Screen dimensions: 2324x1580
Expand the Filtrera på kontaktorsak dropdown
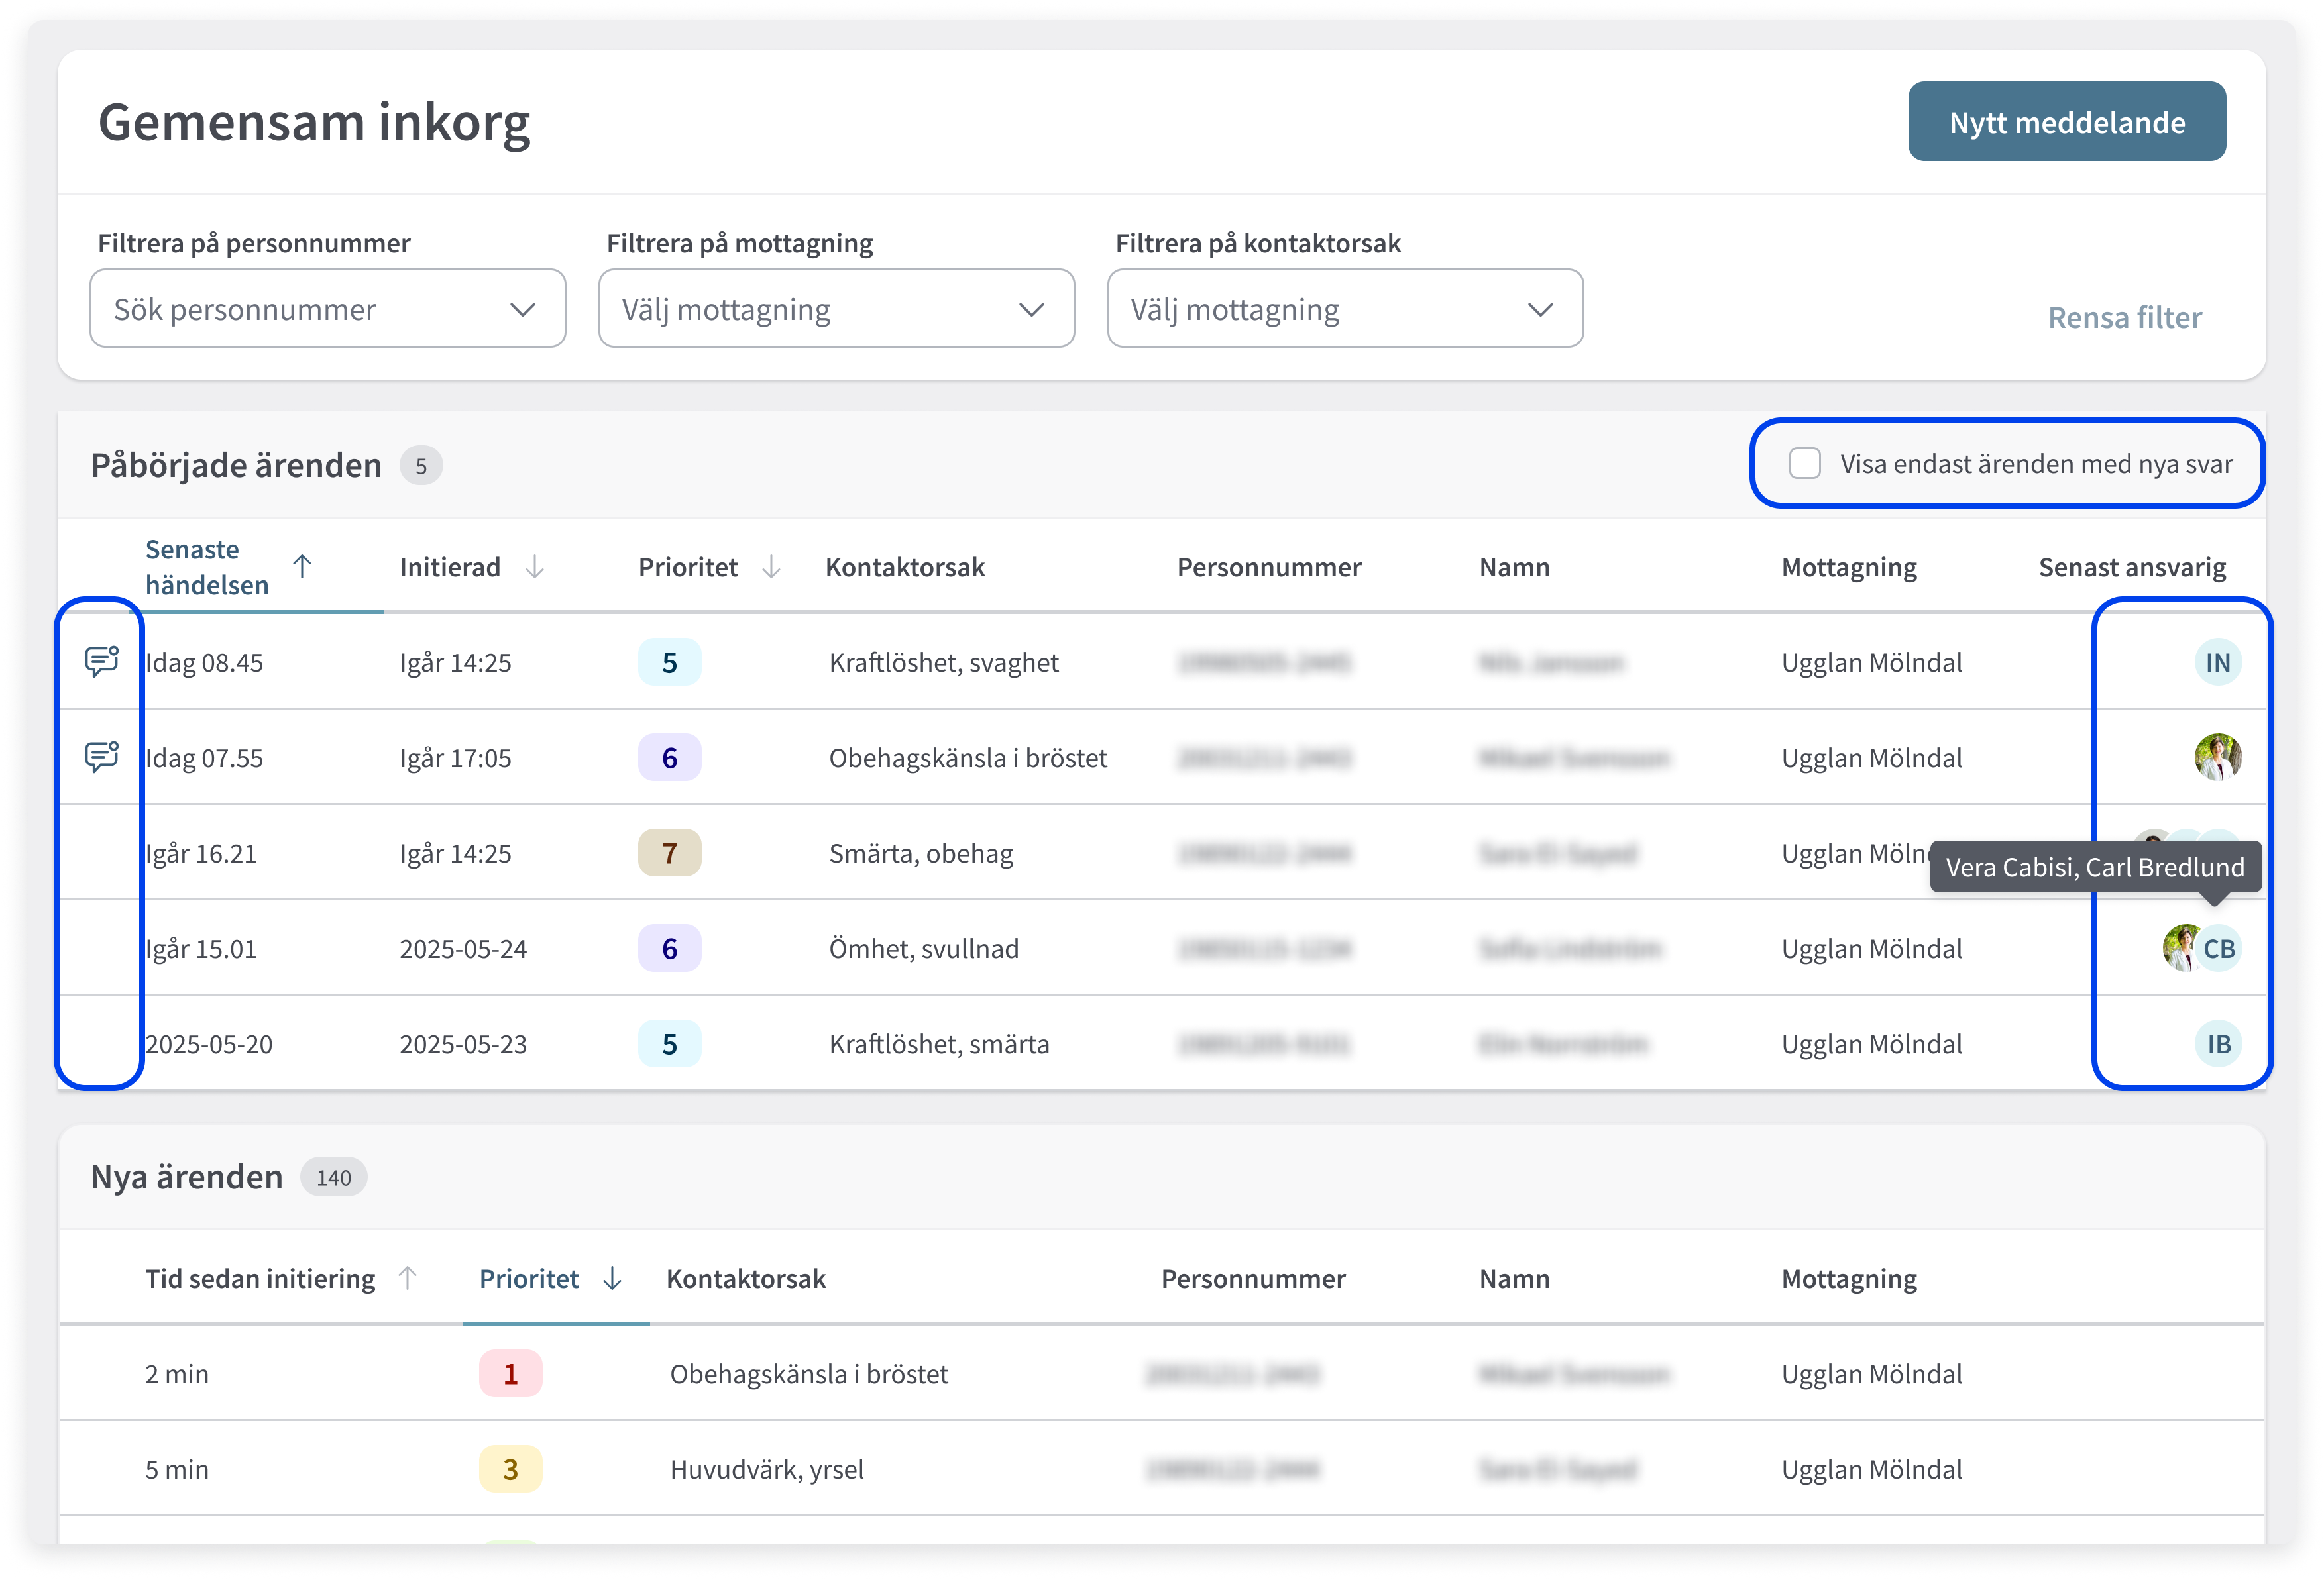1344,308
